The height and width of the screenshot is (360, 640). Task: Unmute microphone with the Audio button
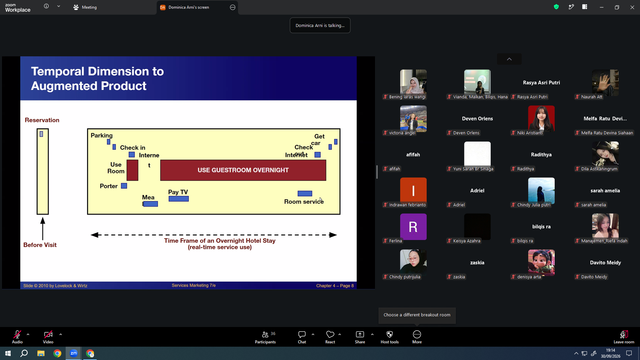(17, 336)
